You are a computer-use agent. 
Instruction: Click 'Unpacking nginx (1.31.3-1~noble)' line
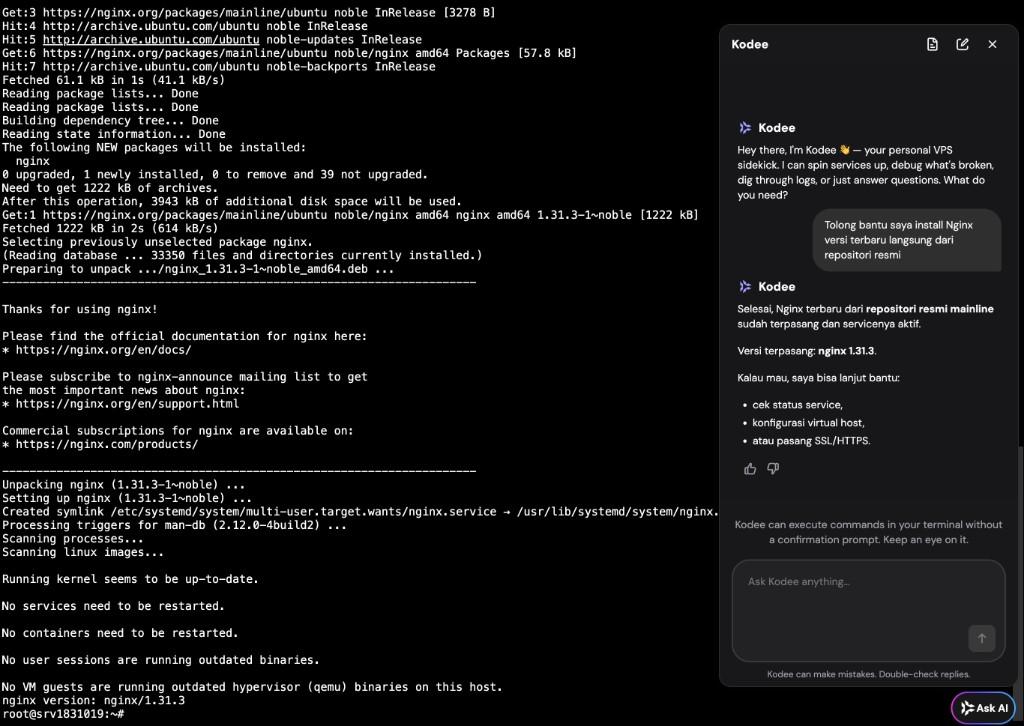123,485
